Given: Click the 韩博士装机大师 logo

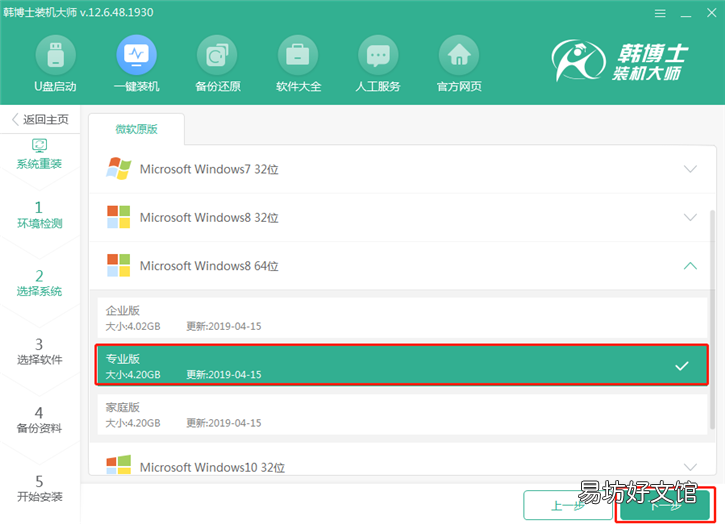Looking at the screenshot, I should click(620, 61).
